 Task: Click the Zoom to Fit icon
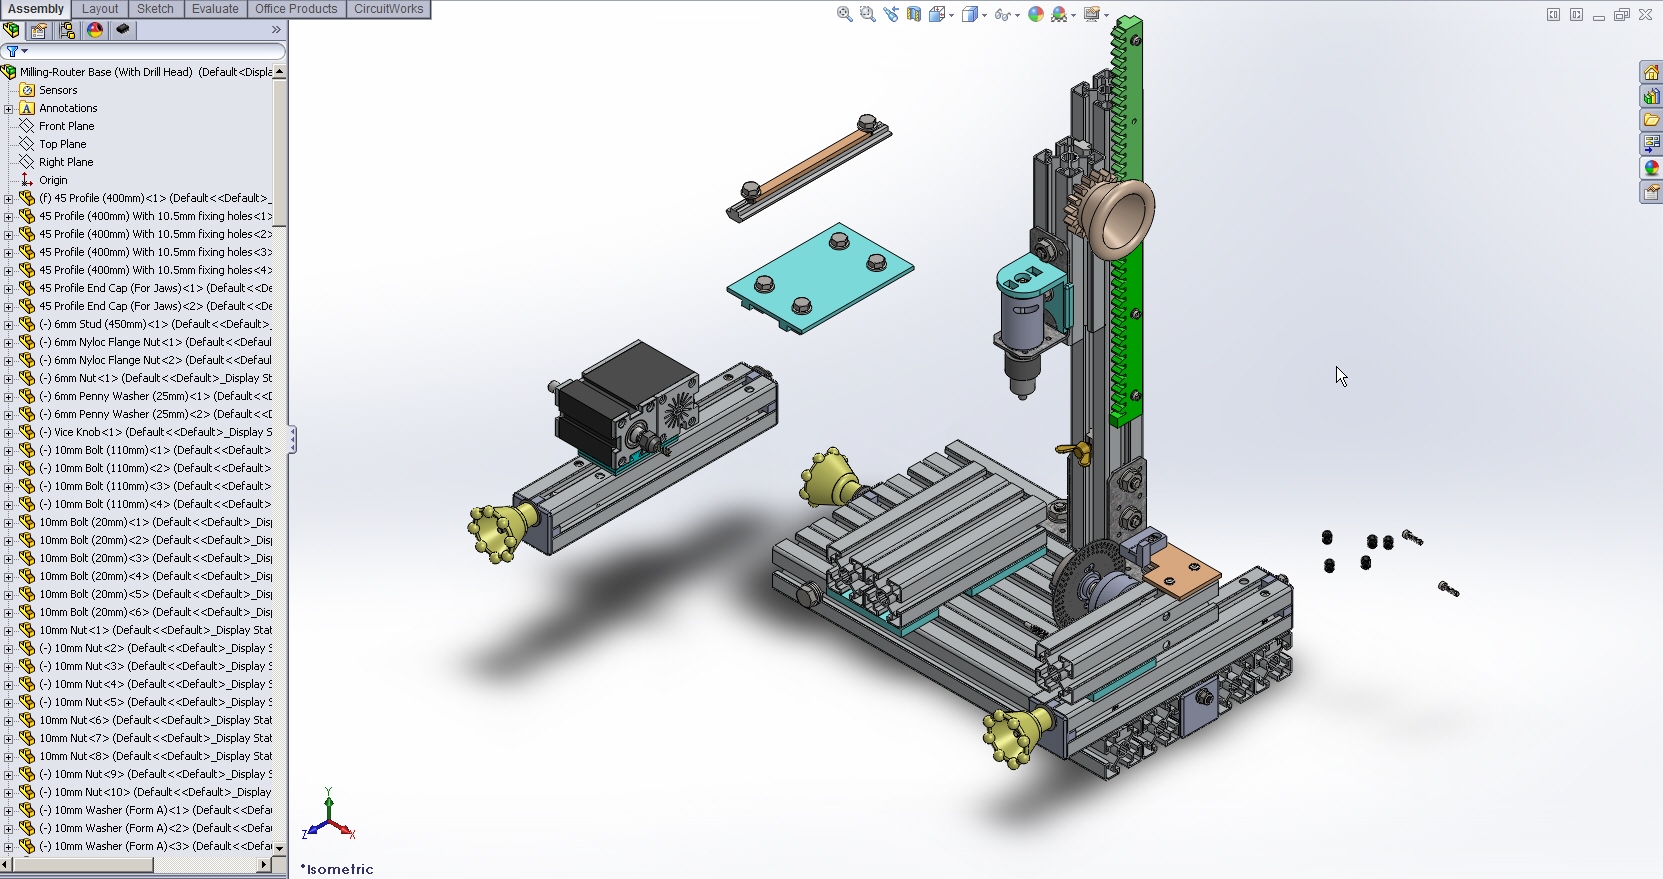[845, 14]
